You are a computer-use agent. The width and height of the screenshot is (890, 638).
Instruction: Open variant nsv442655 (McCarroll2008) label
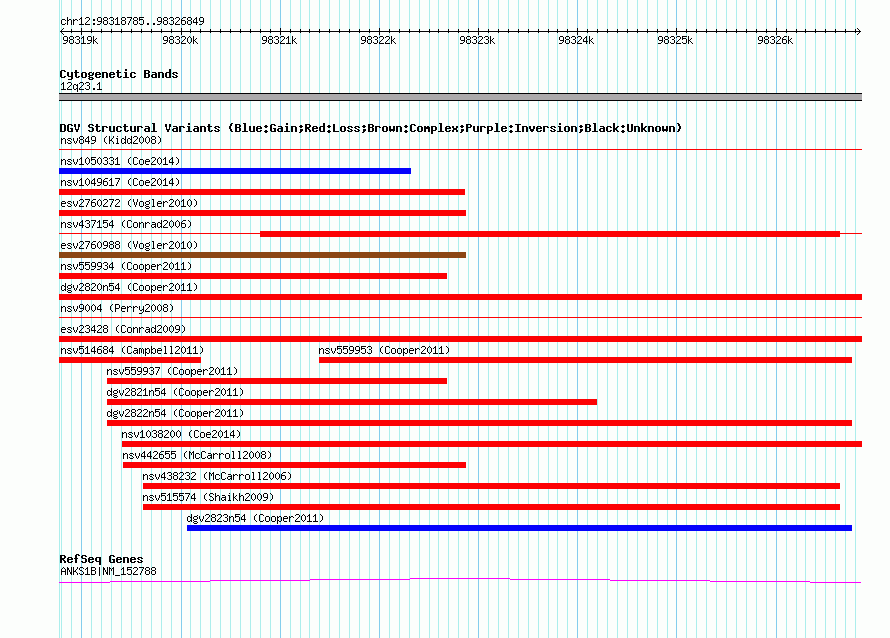tap(197, 455)
